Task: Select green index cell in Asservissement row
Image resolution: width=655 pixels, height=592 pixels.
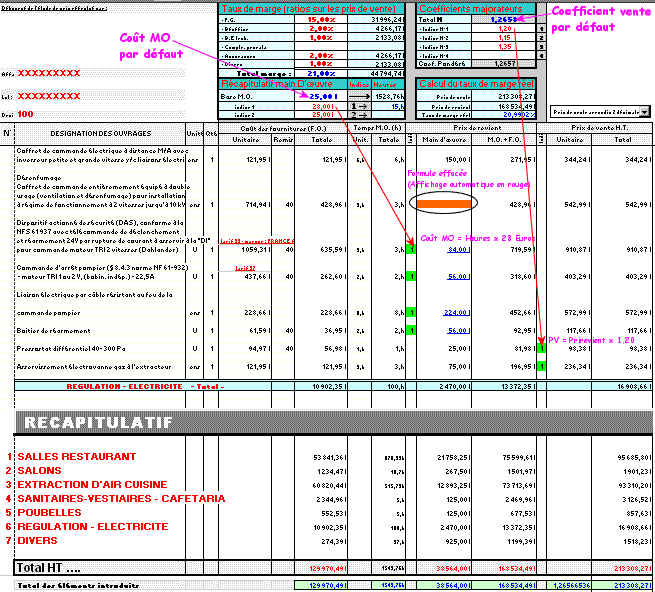Action: [541, 366]
